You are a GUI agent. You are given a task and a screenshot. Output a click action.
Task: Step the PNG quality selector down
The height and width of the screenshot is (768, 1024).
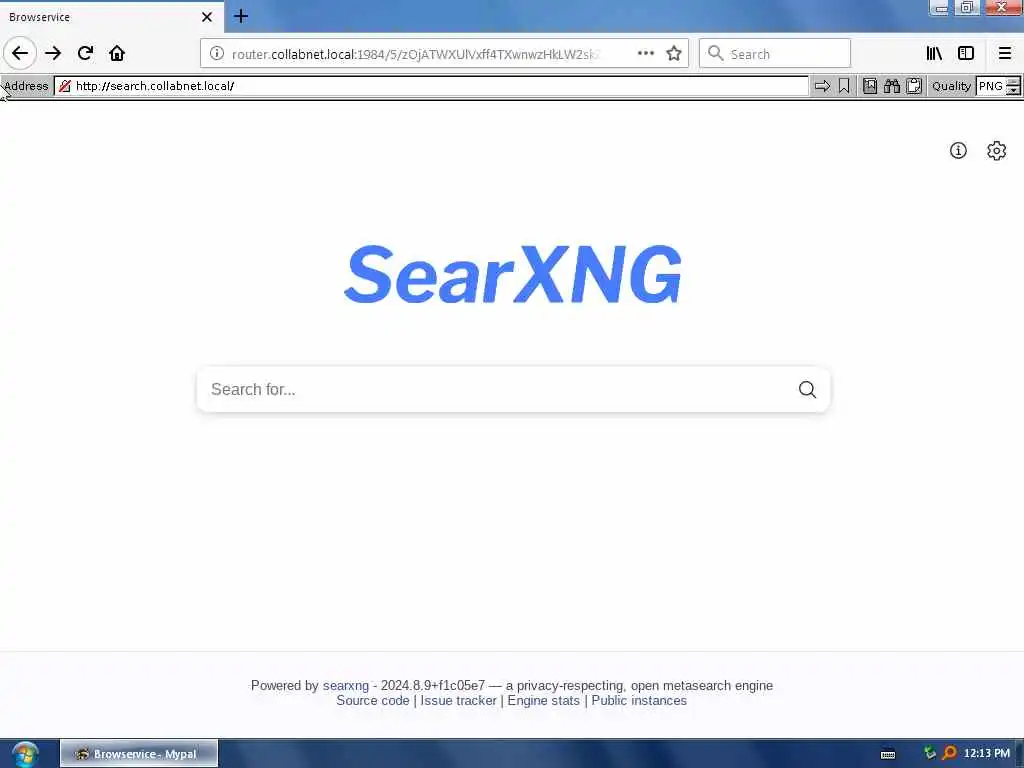[1013, 91]
